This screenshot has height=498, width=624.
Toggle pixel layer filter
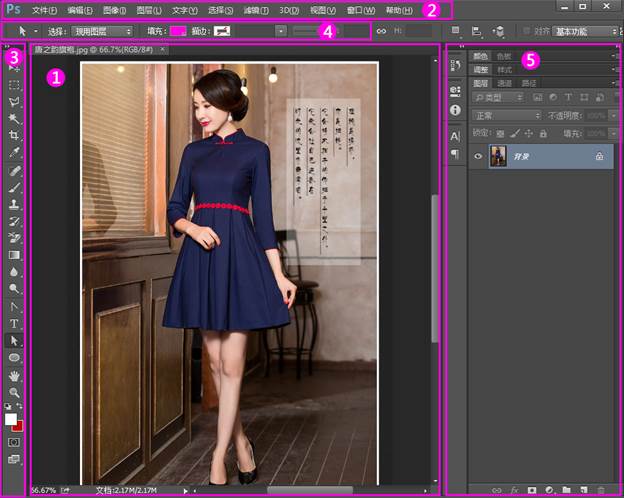click(x=538, y=97)
